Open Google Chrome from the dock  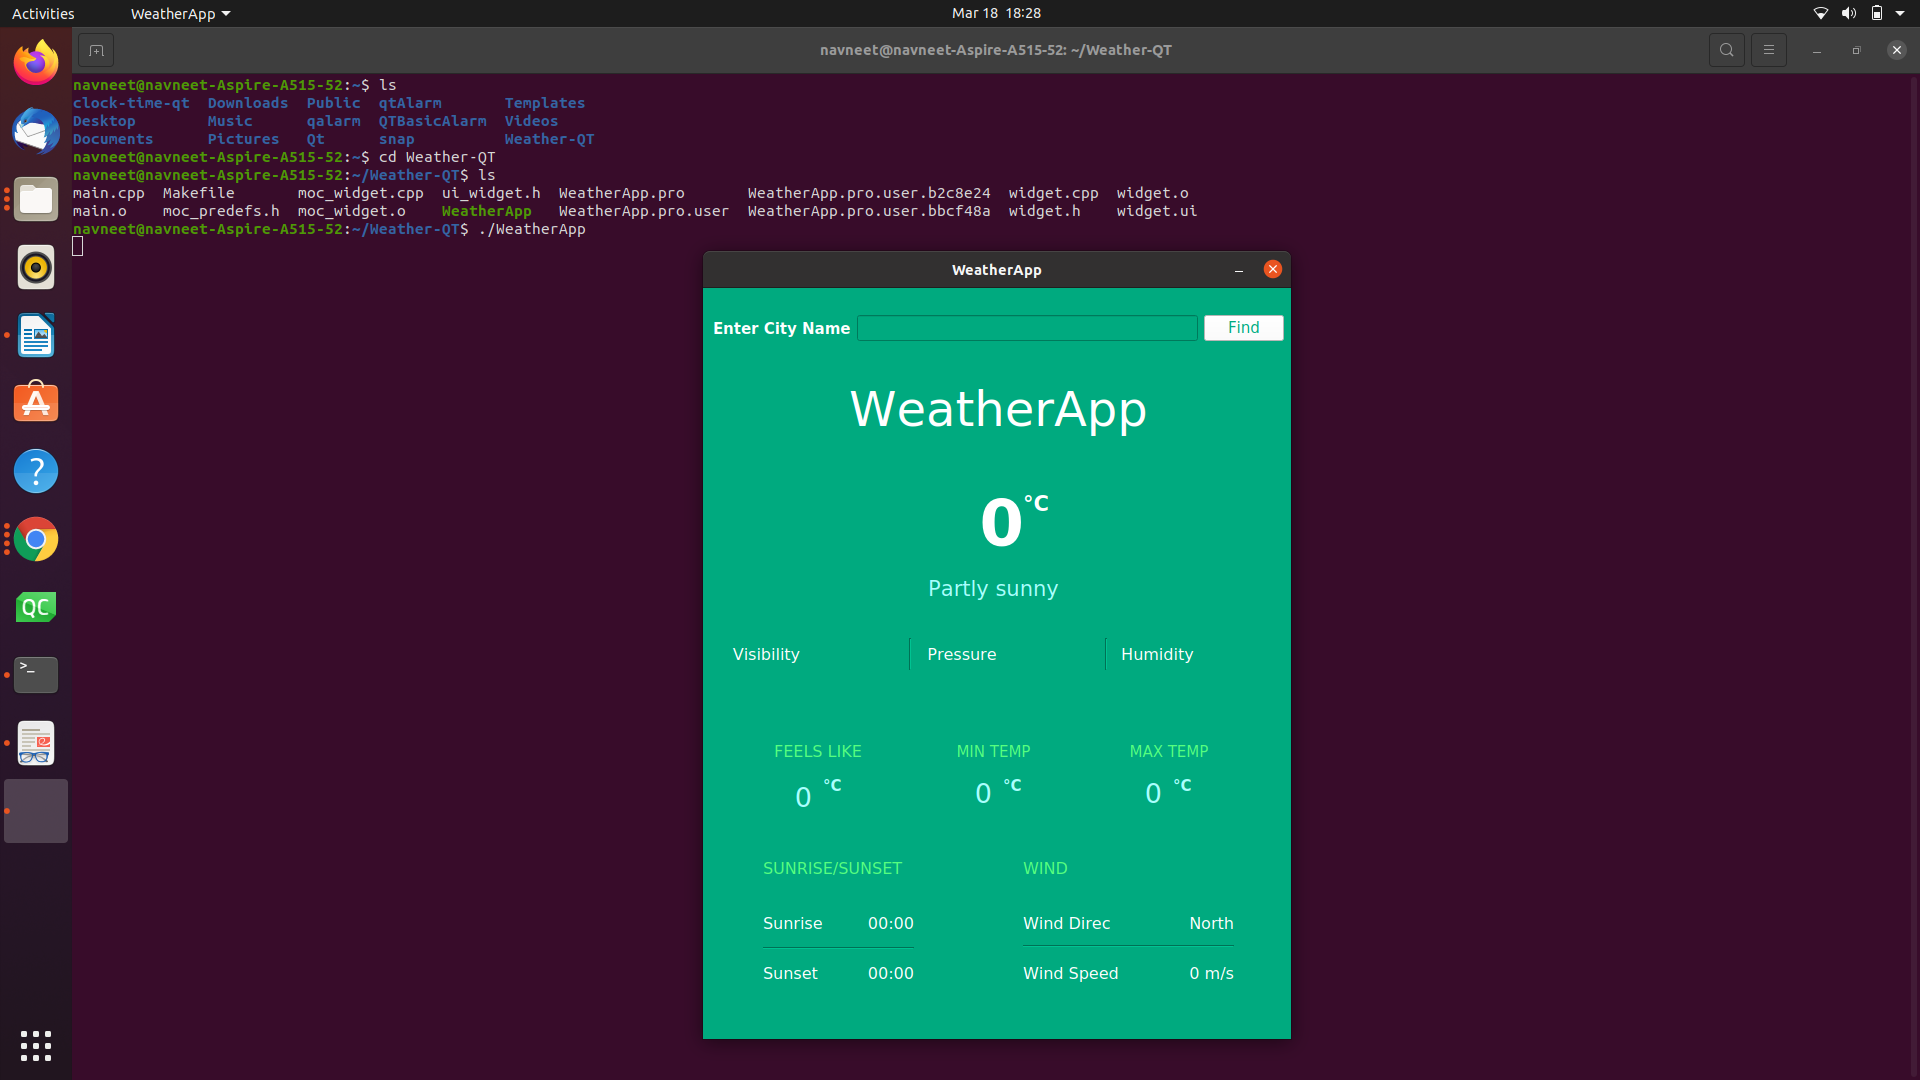(x=35, y=539)
